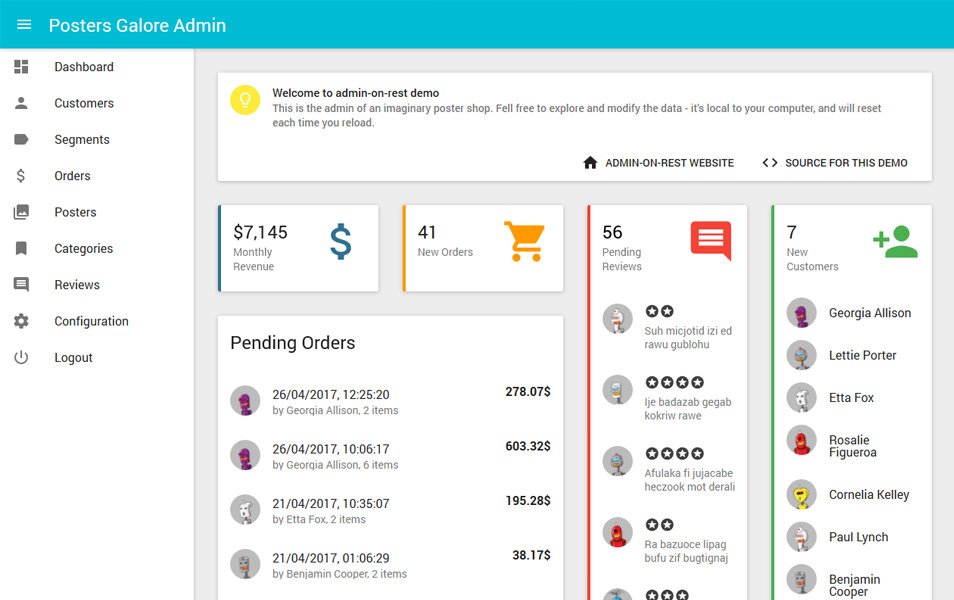Click the Posters image collection icon
Screen dimensions: 954x600
[x=21, y=212]
